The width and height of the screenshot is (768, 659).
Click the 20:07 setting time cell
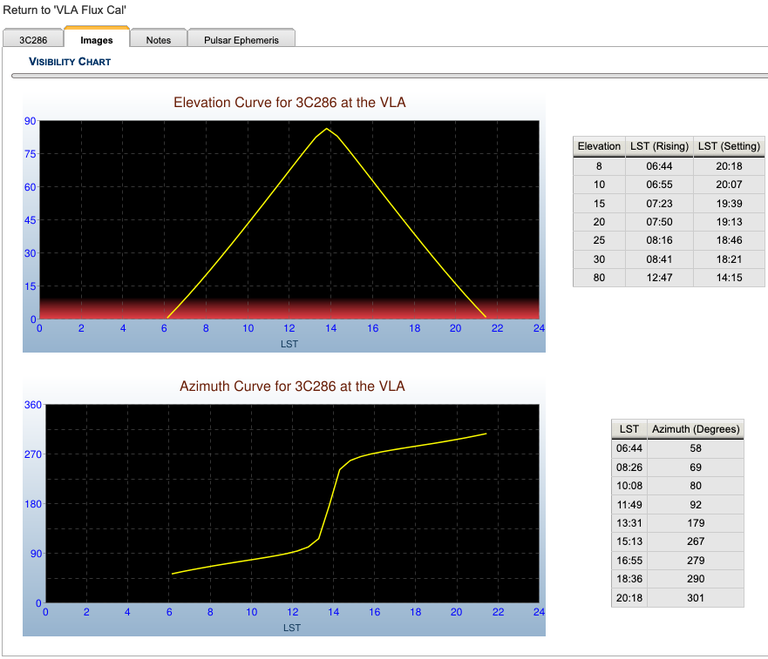coord(727,185)
